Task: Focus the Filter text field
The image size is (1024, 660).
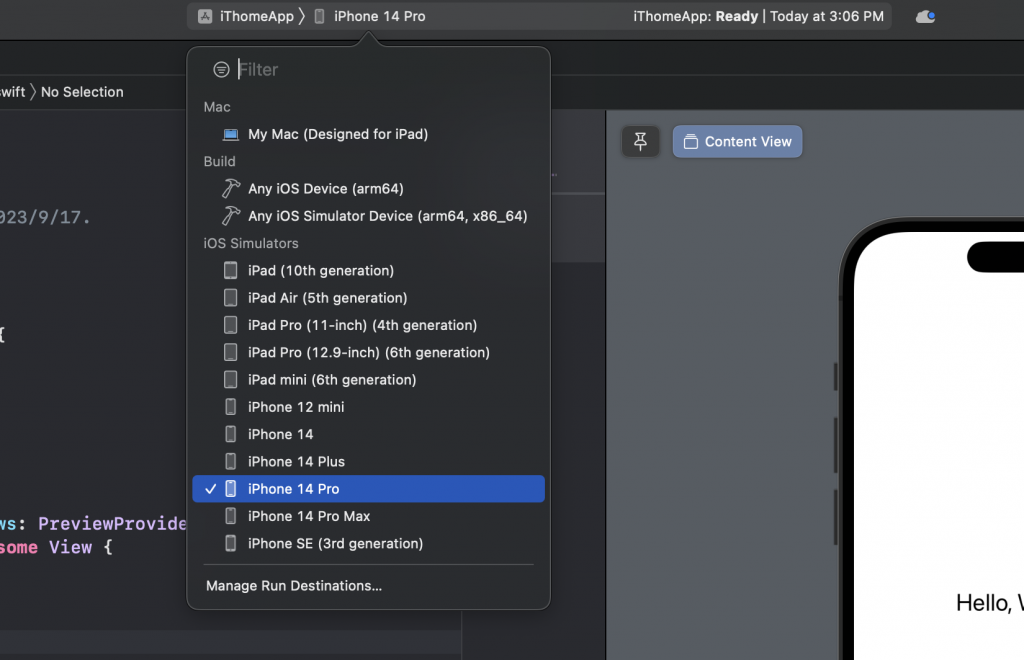Action: (x=385, y=70)
